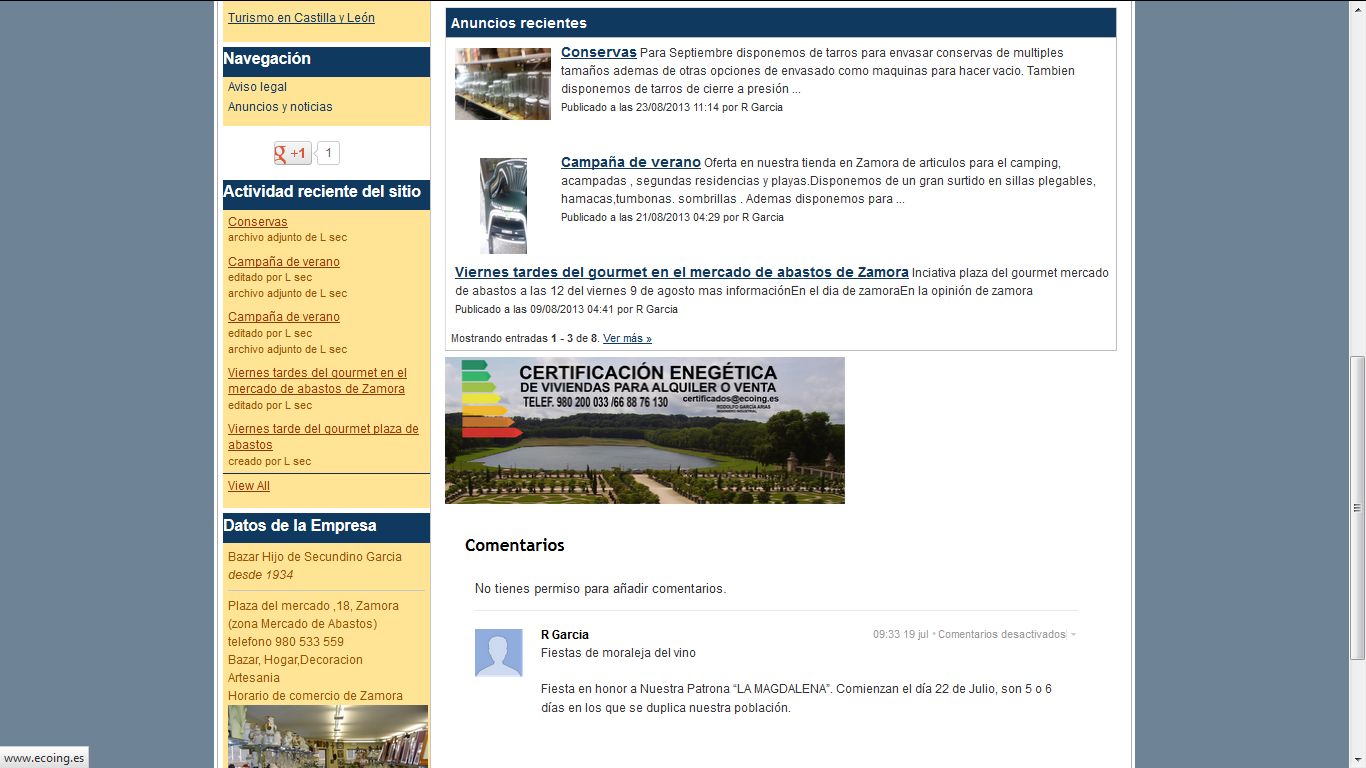Click View All under recent site activity
1366x768 pixels.
(x=248, y=486)
